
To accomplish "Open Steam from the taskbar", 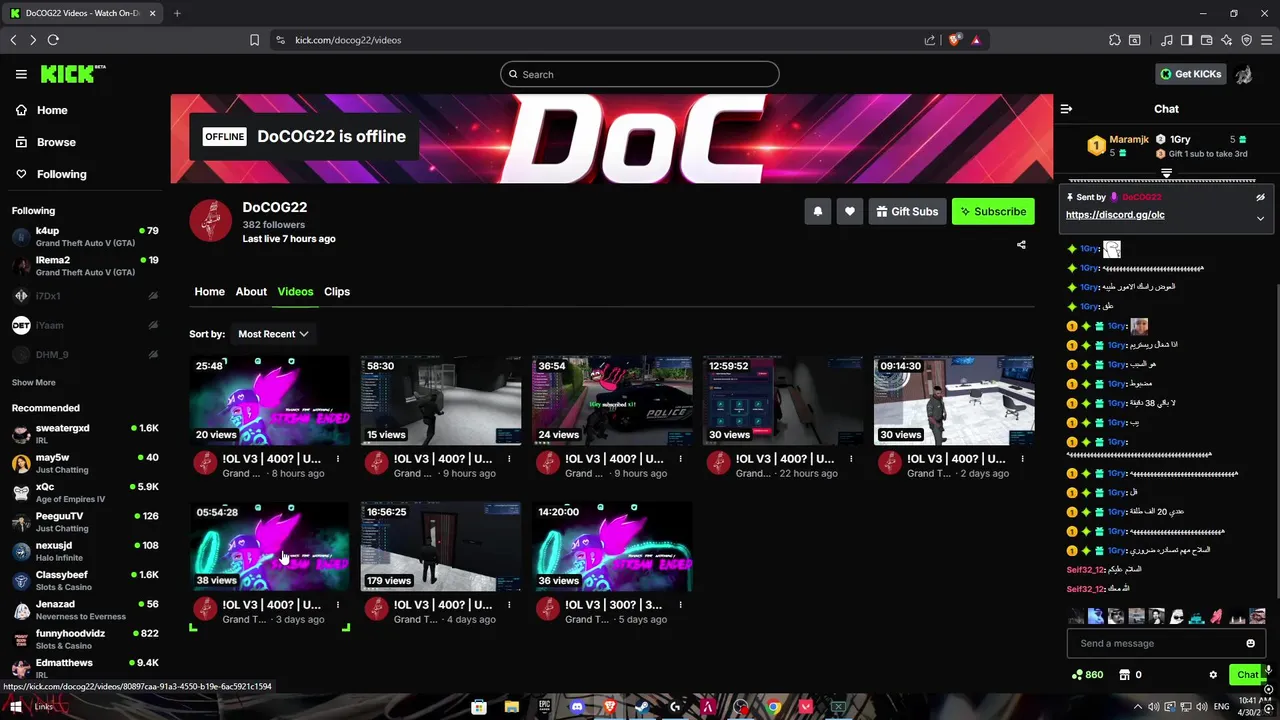I will click(x=642, y=707).
